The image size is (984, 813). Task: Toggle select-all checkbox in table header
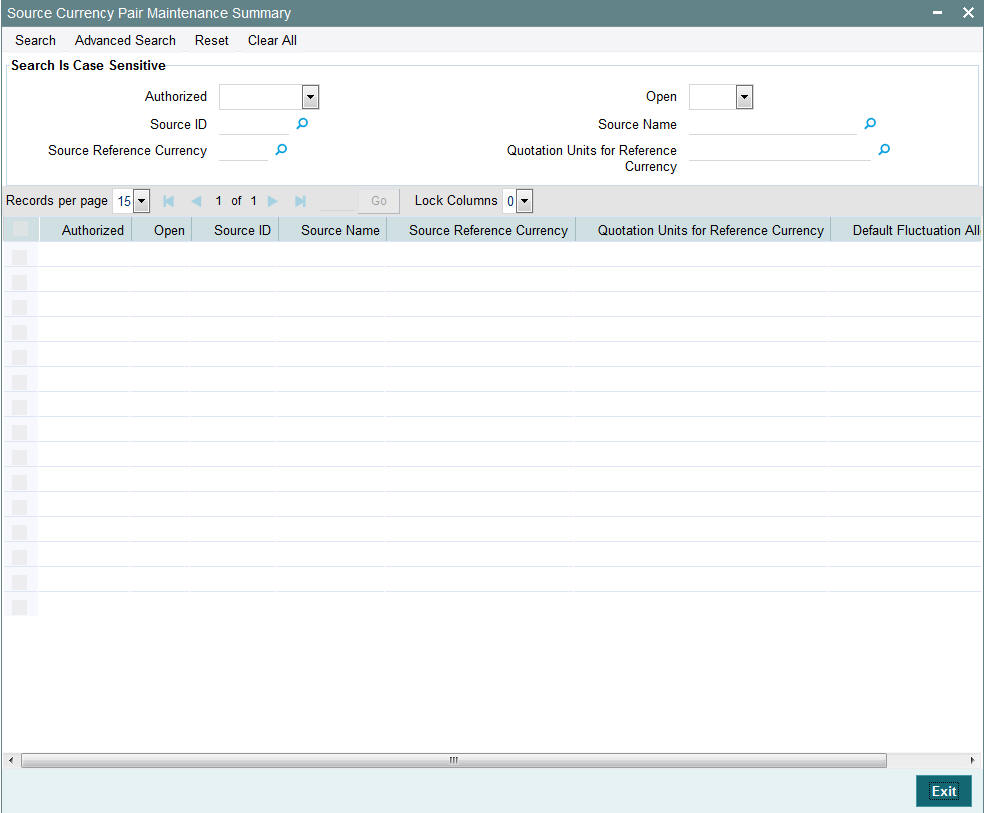click(20, 229)
